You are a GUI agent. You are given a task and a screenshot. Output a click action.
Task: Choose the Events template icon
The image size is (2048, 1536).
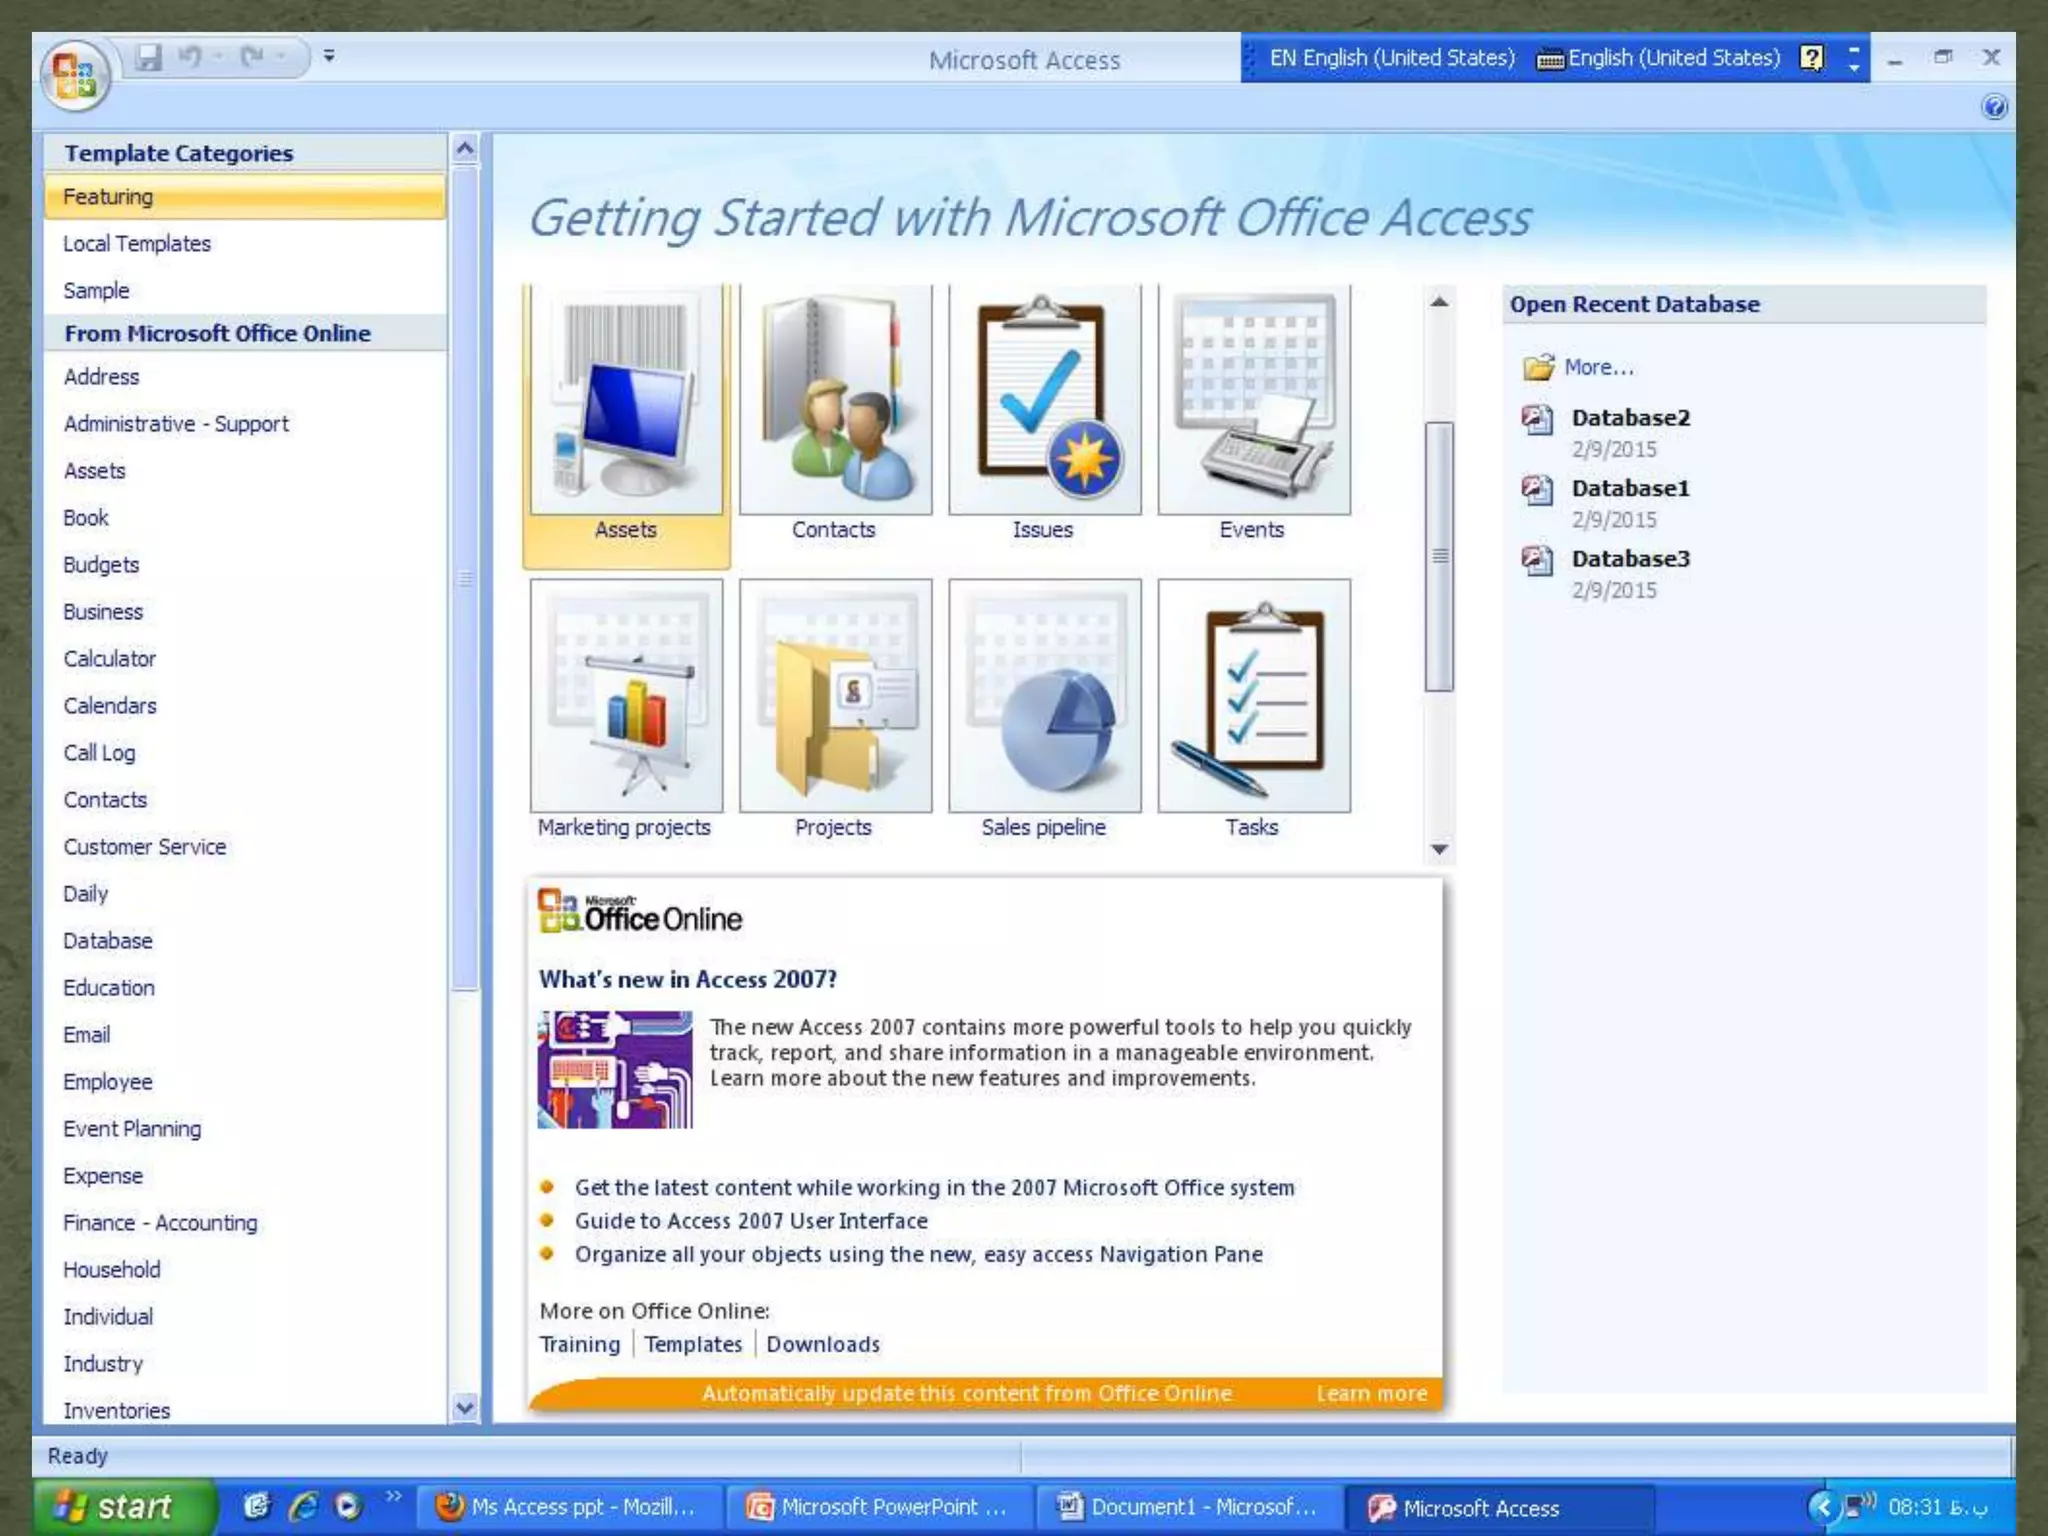pos(1253,402)
